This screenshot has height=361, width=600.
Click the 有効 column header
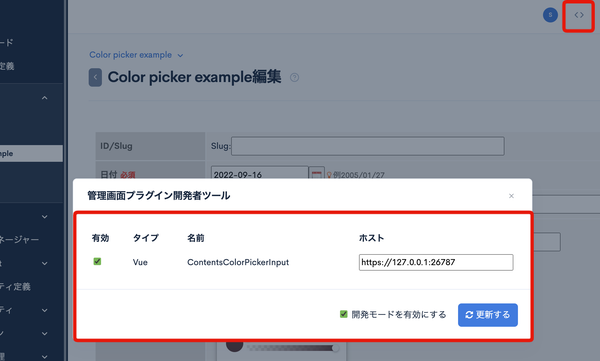100,238
